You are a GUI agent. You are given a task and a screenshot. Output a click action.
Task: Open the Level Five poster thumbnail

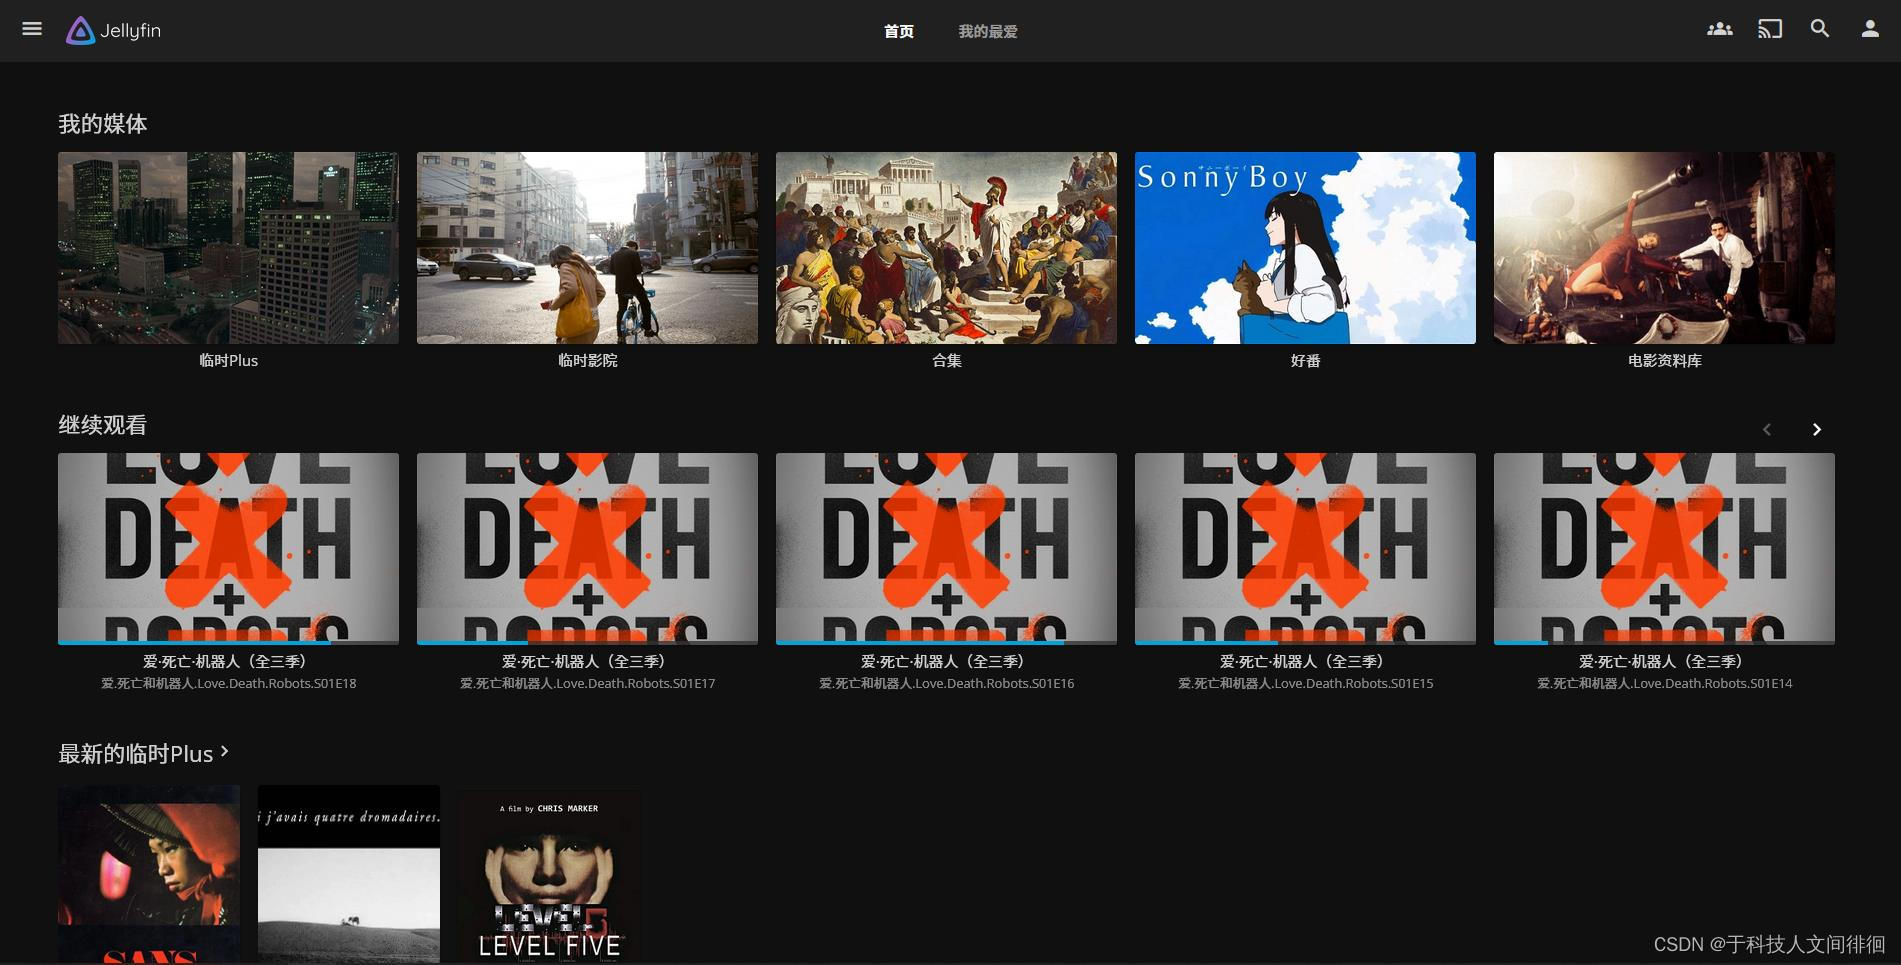549,874
